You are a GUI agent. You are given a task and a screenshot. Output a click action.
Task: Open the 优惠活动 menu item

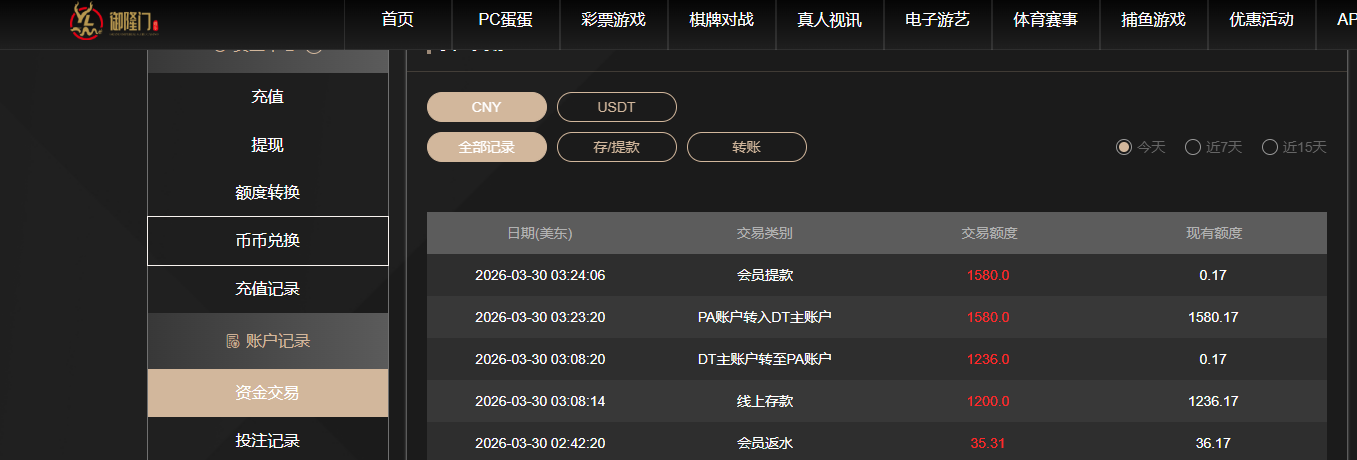coord(1262,19)
